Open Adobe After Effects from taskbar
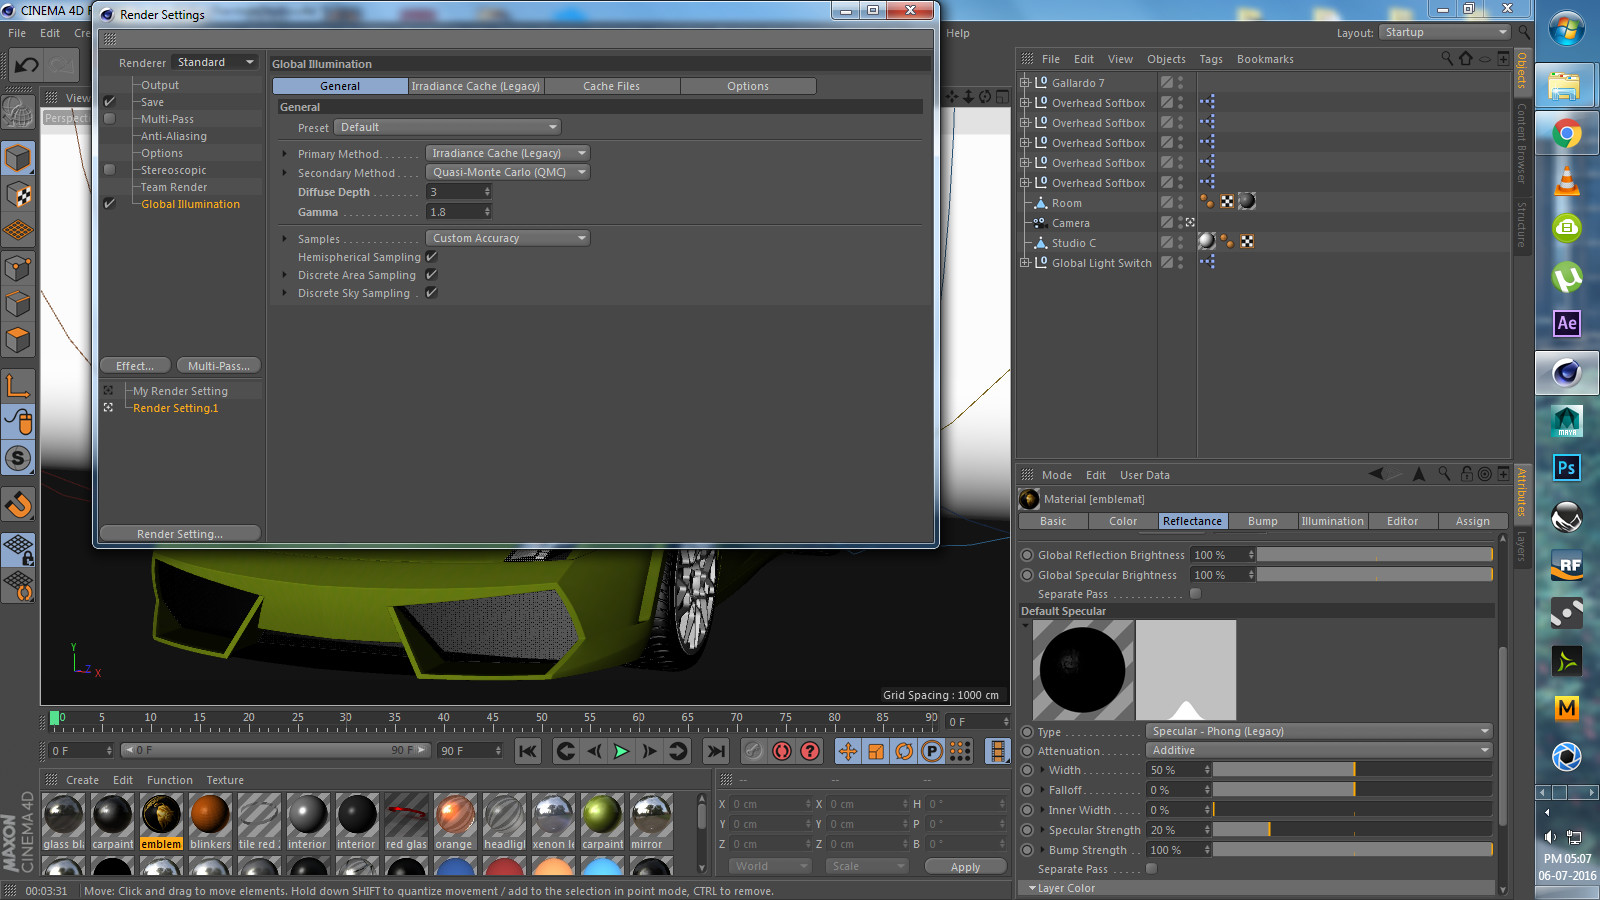 pyautogui.click(x=1567, y=323)
